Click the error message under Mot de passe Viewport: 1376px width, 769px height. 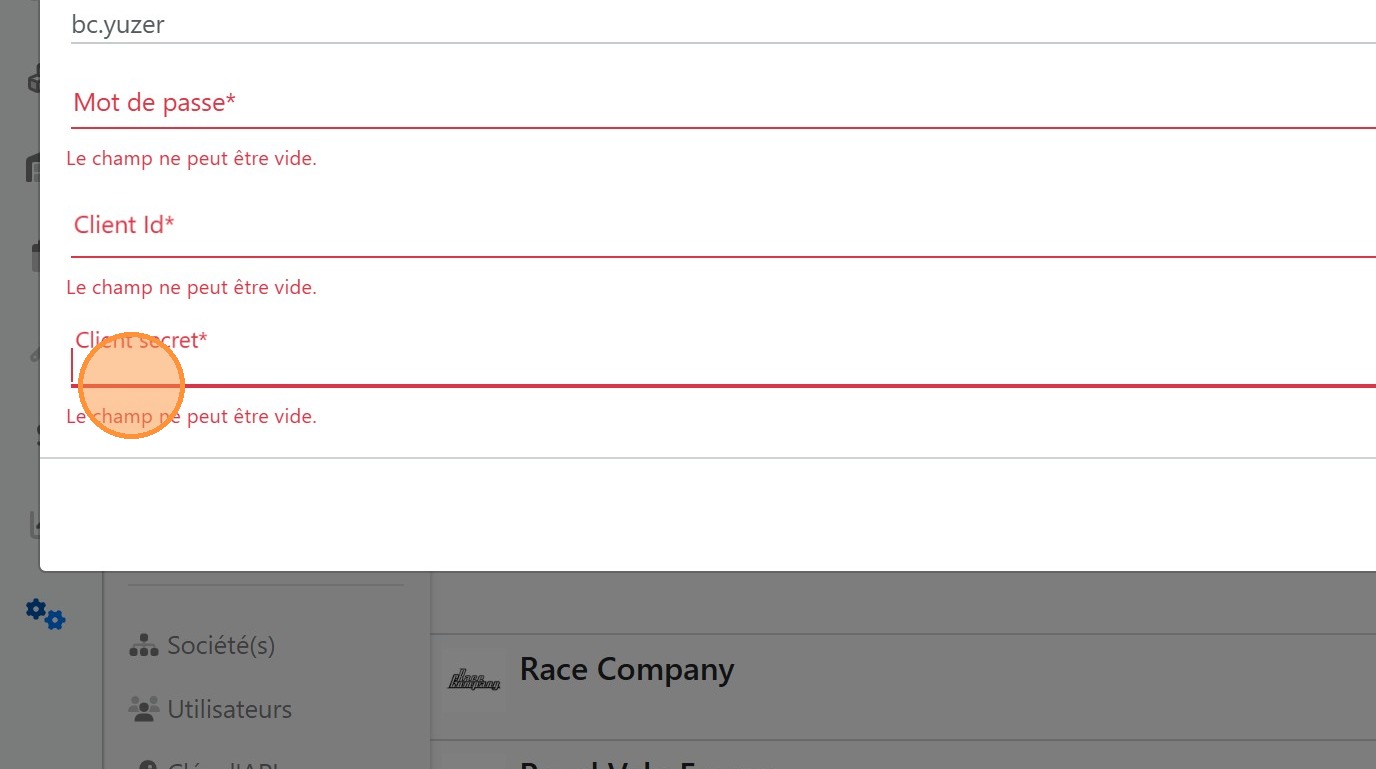tap(191, 159)
